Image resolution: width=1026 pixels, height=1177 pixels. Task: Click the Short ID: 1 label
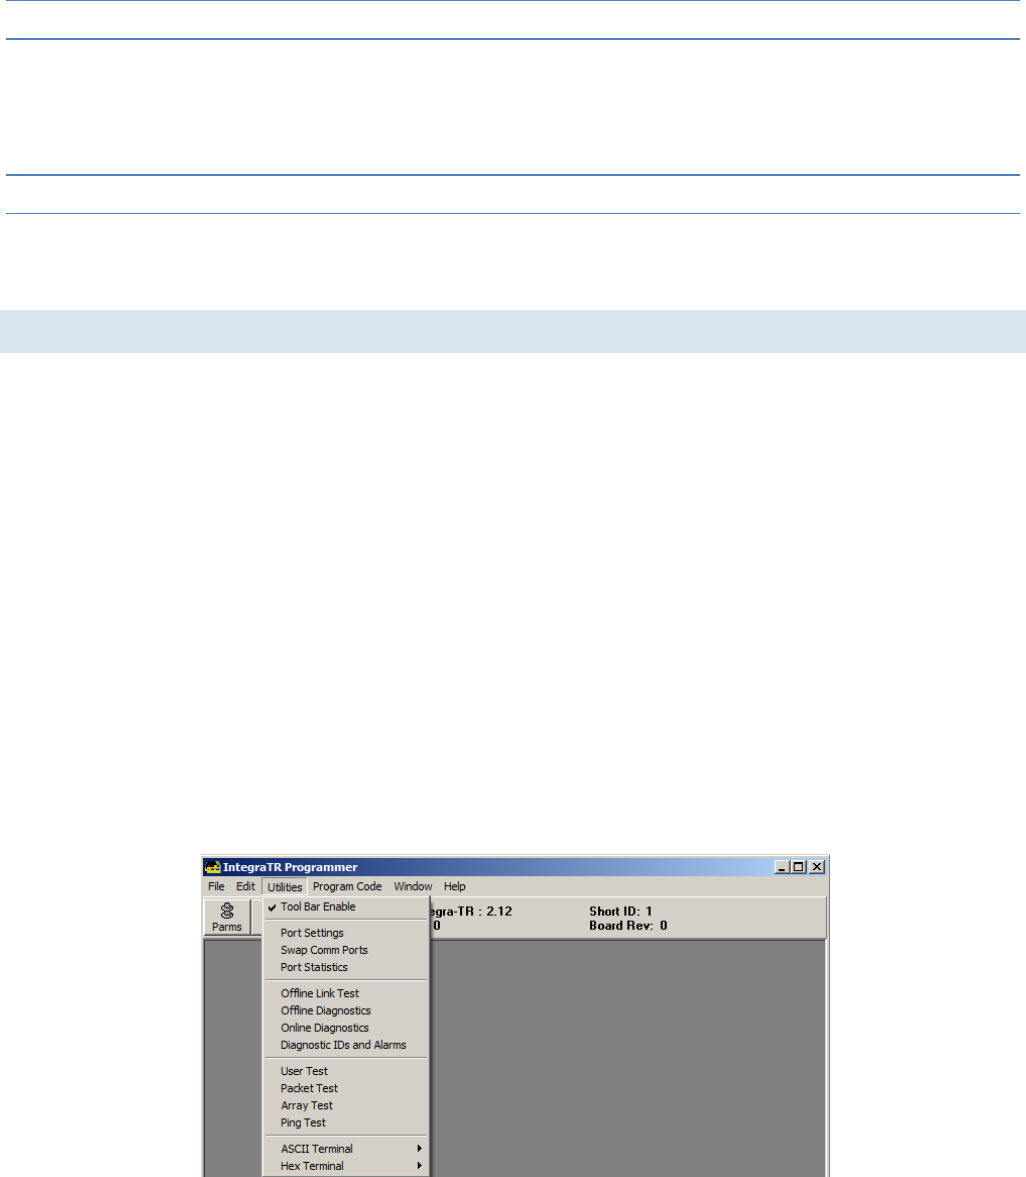click(x=621, y=911)
